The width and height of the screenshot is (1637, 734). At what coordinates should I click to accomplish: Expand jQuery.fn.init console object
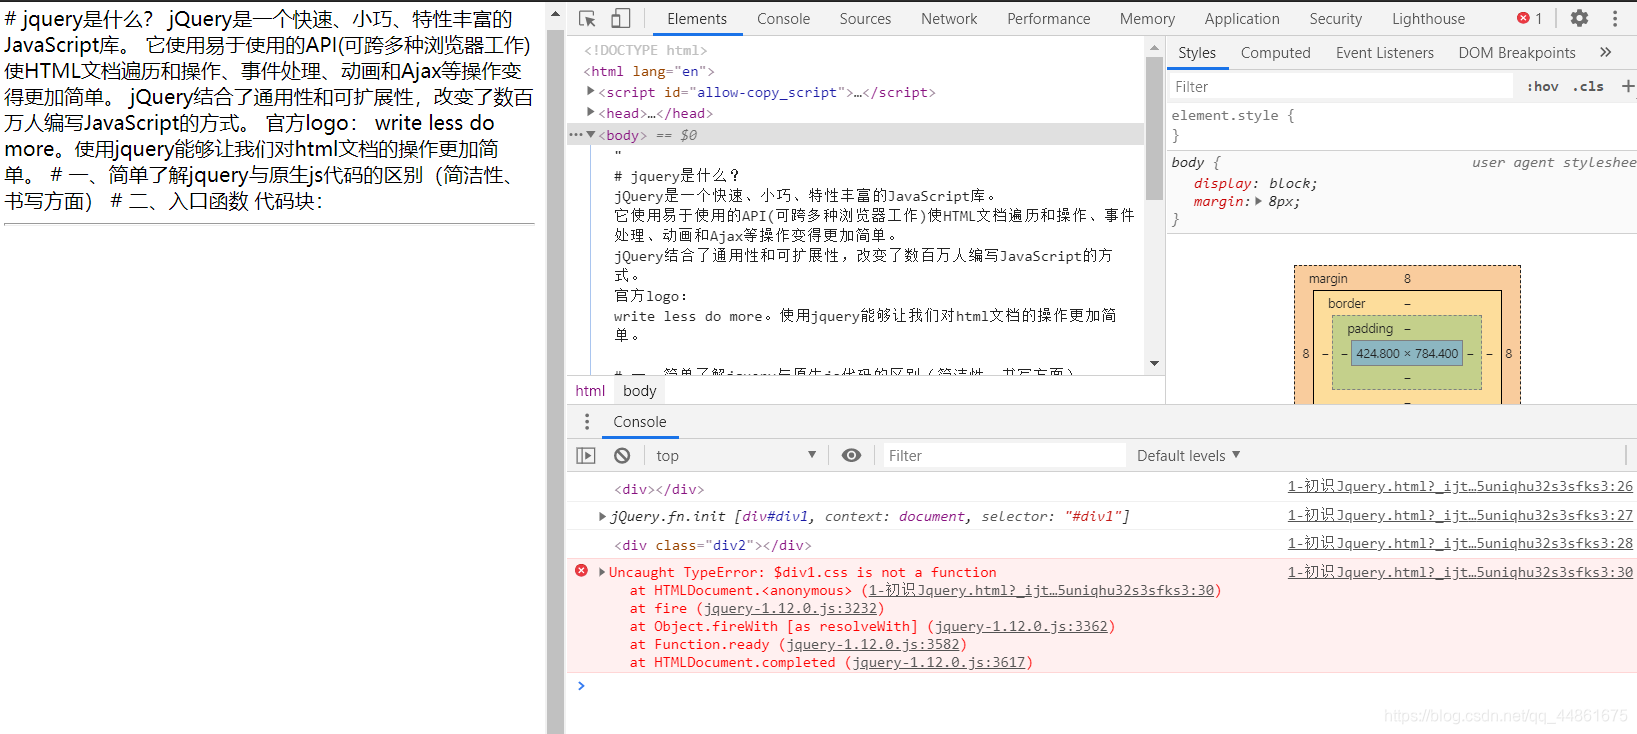602,517
